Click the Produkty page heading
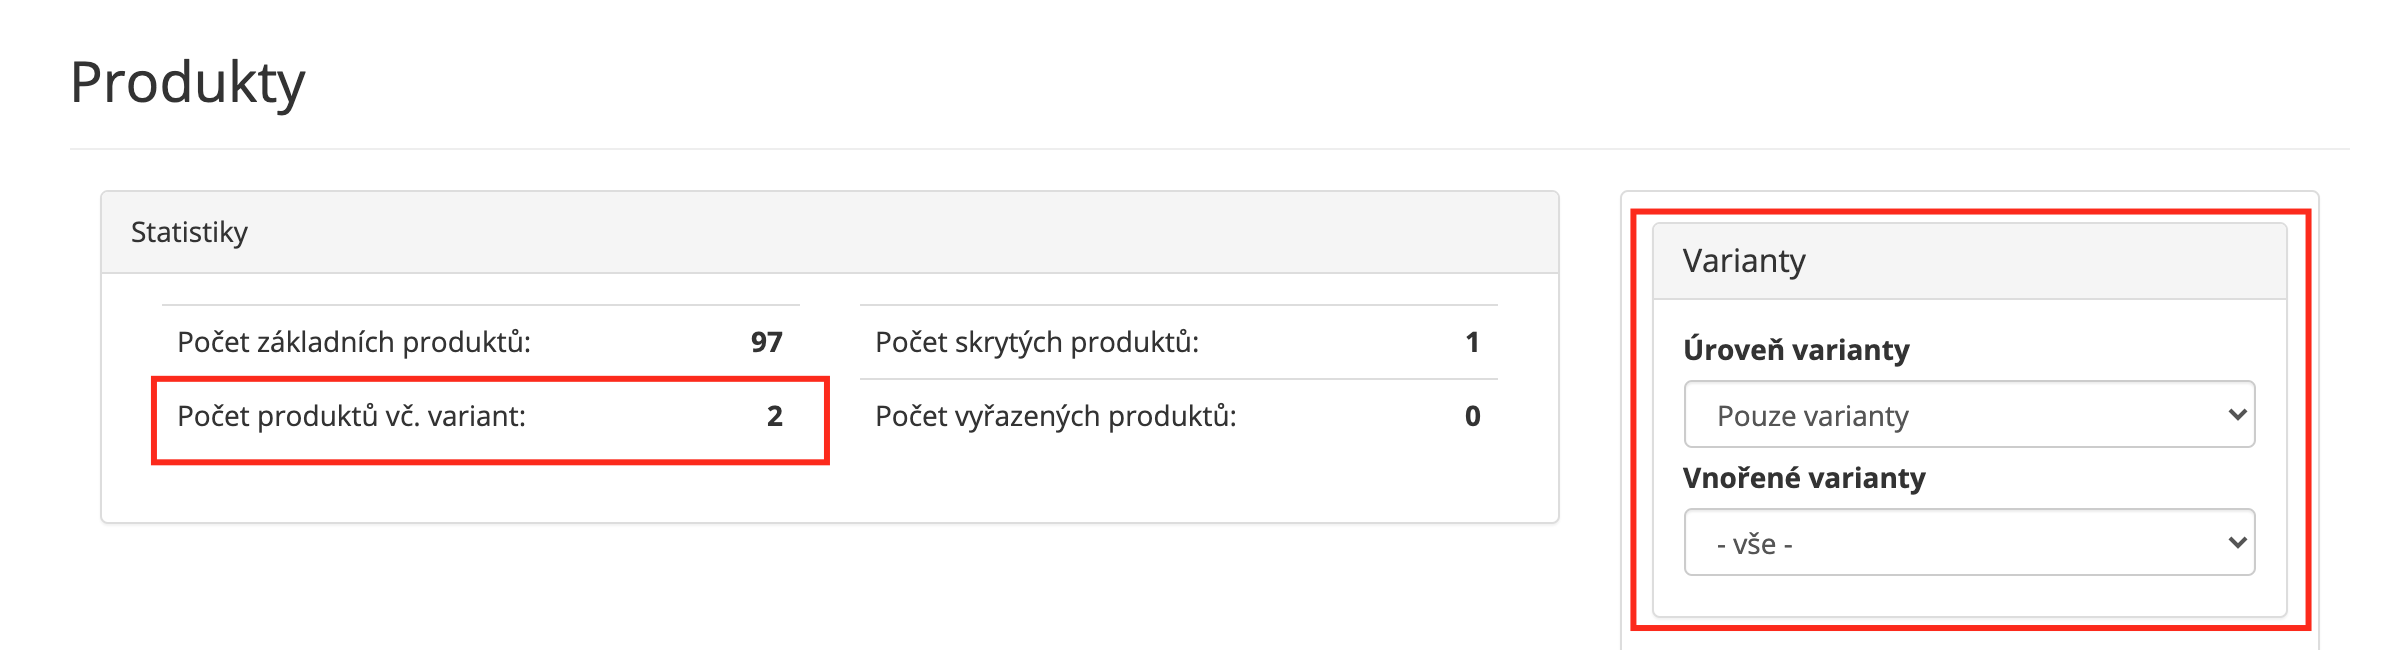The width and height of the screenshot is (2394, 650). [x=188, y=83]
